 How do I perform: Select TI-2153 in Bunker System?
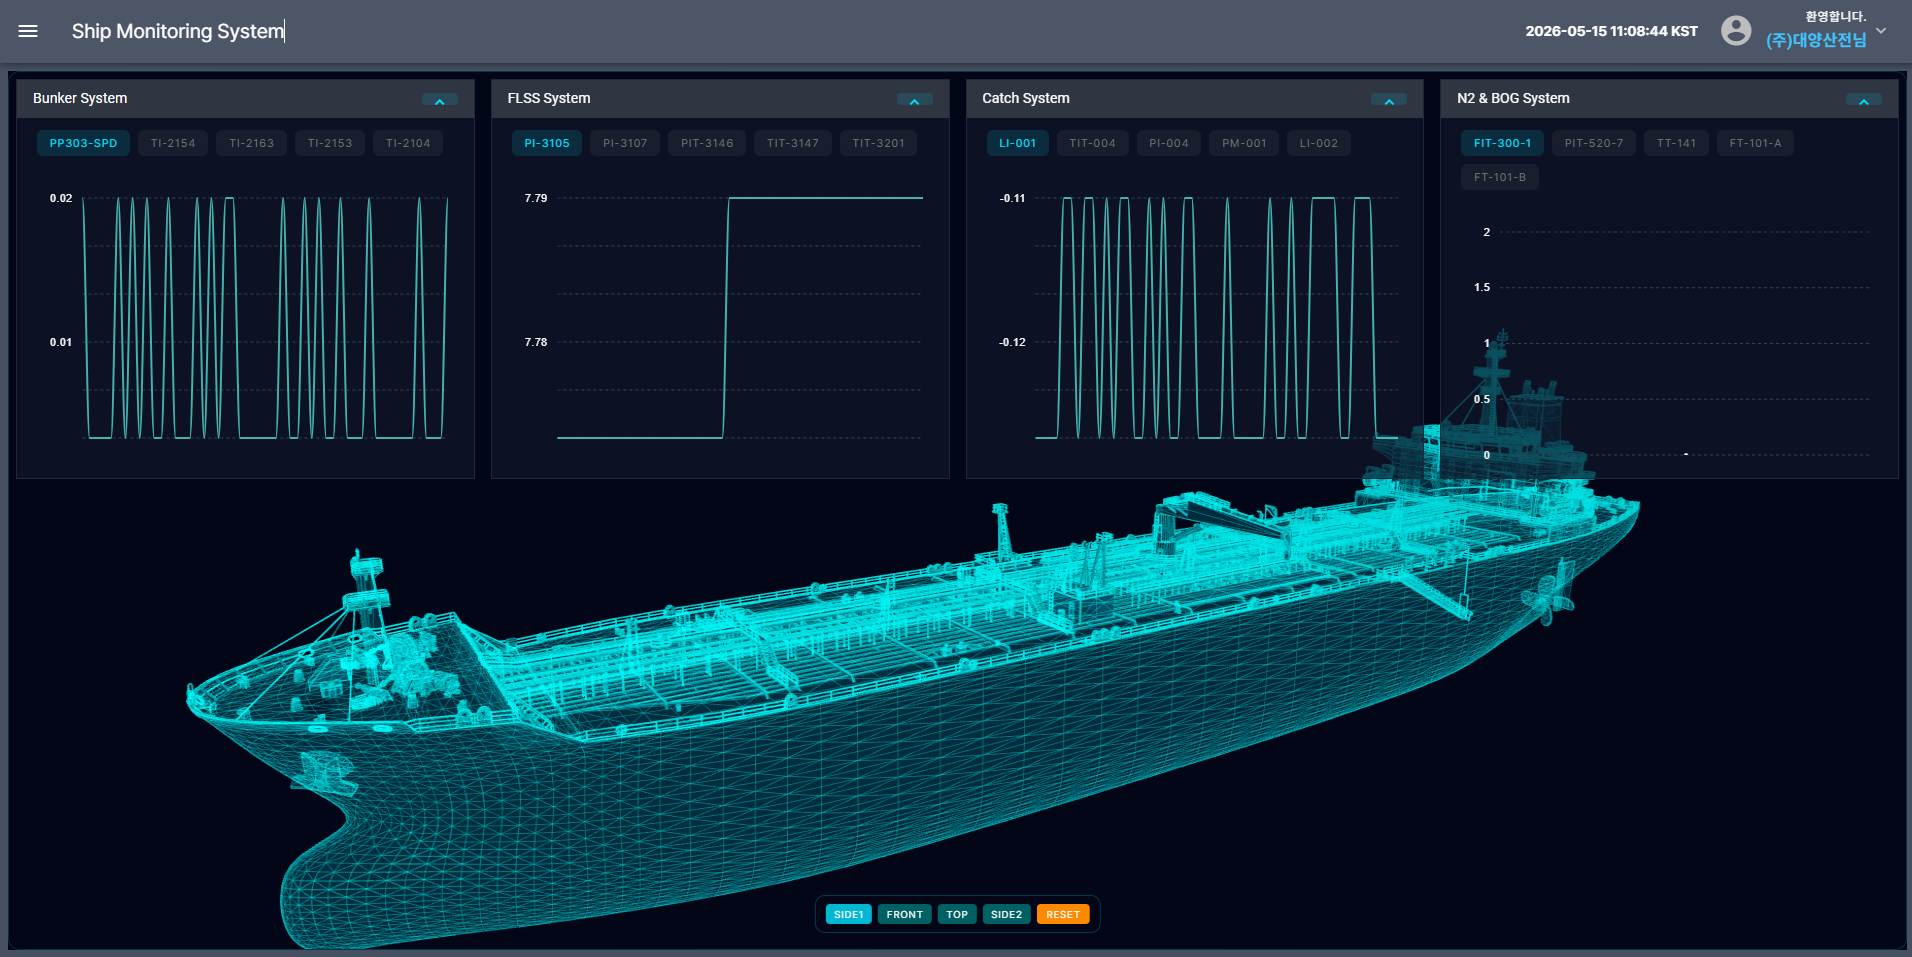(x=330, y=143)
